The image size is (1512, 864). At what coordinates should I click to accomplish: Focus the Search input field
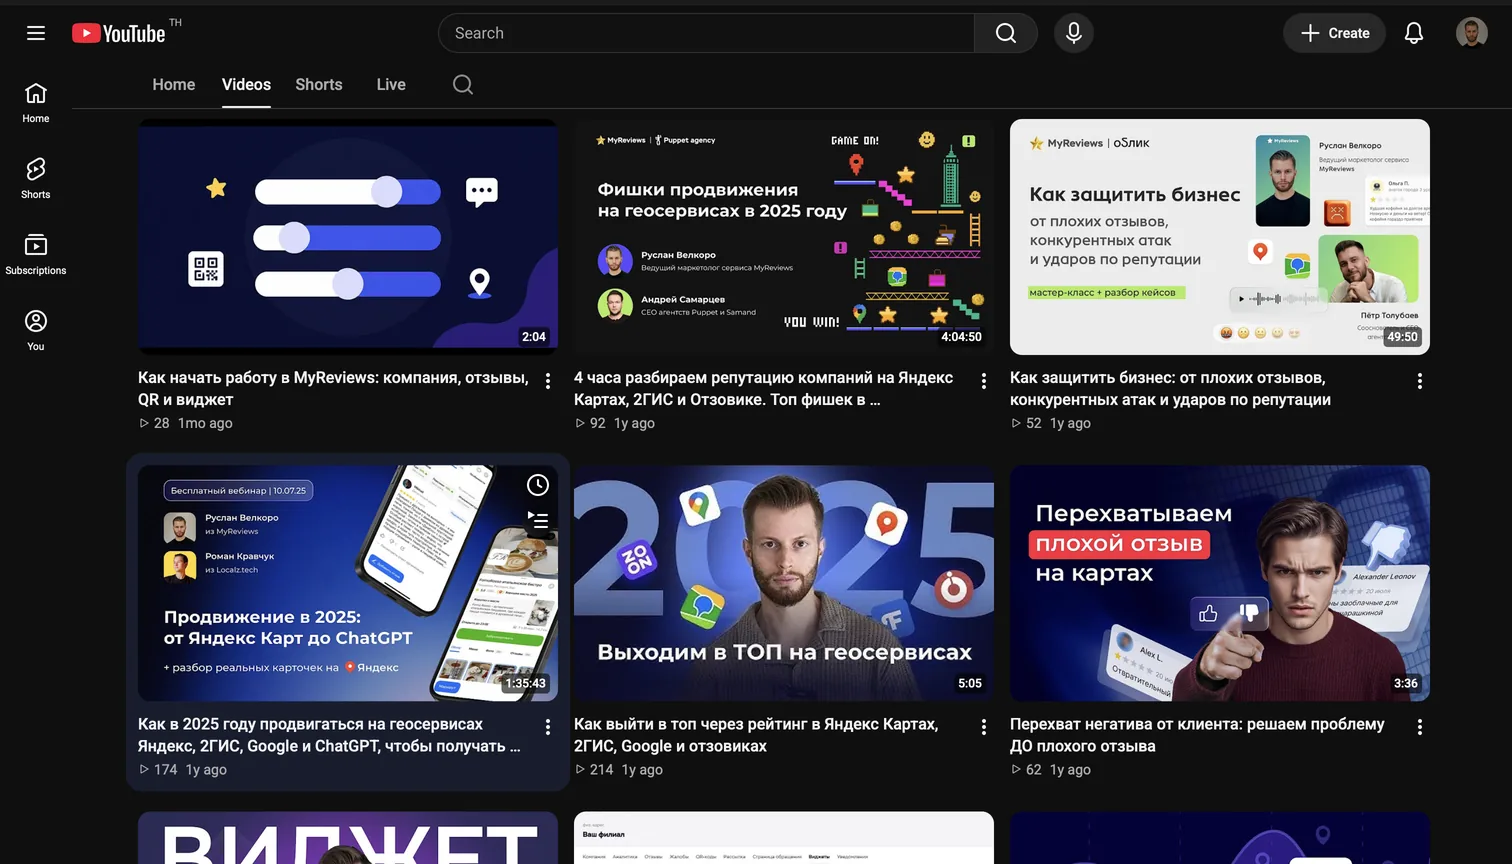[x=706, y=33]
